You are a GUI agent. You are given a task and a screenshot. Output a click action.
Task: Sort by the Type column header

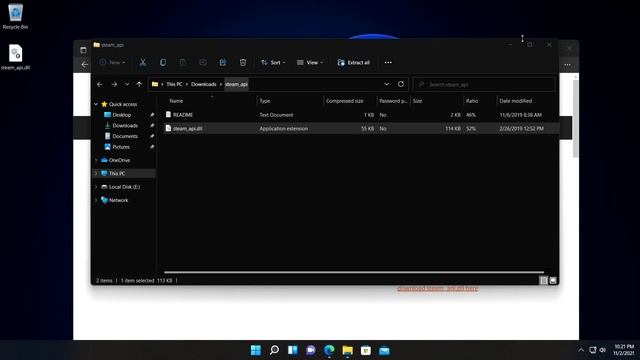pos(265,101)
